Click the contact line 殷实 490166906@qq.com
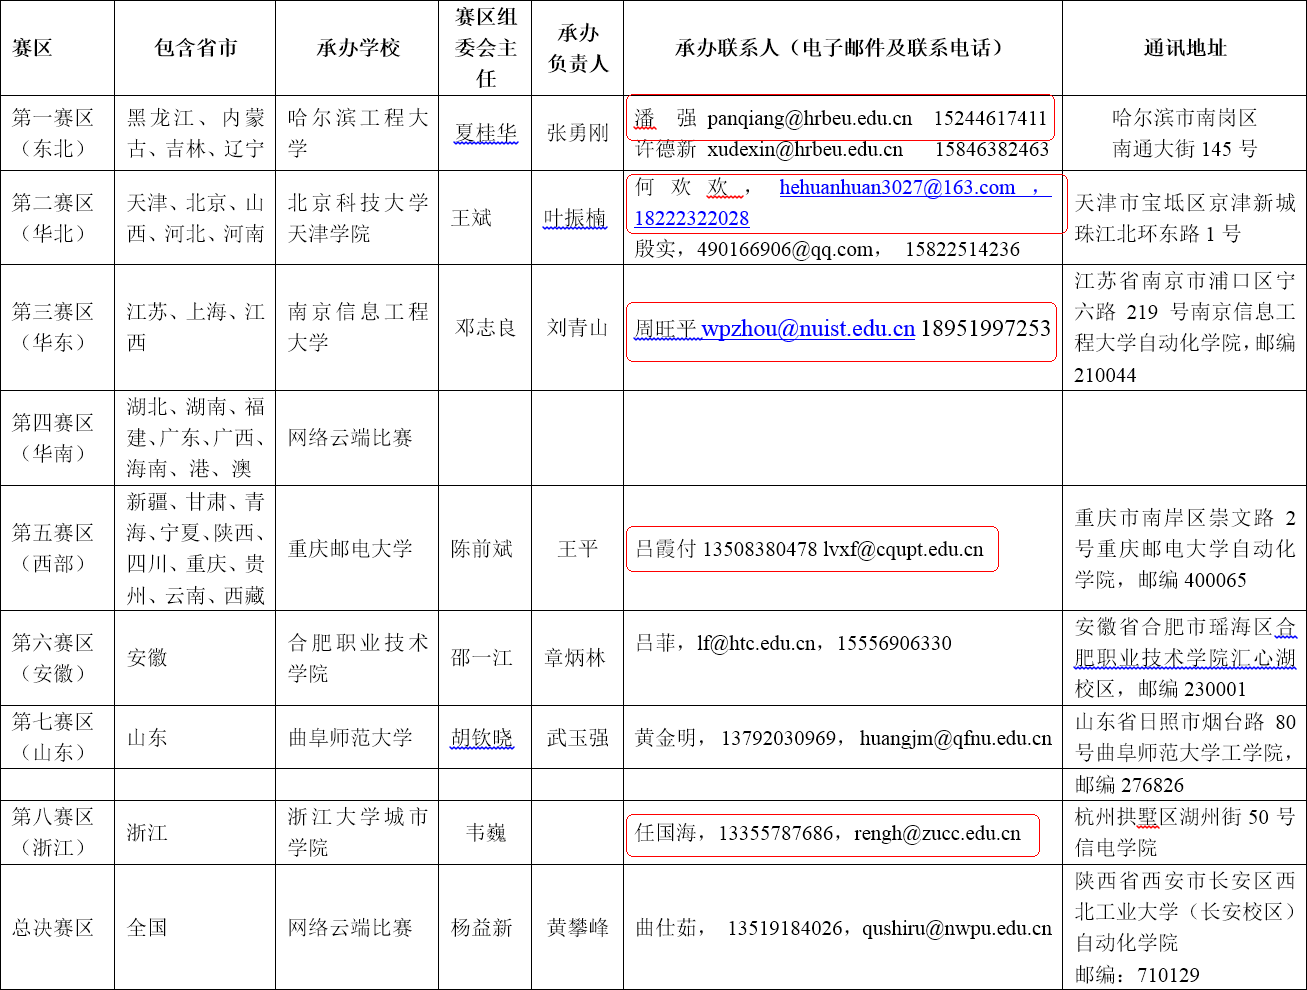This screenshot has height=990, width=1307. [x=827, y=249]
